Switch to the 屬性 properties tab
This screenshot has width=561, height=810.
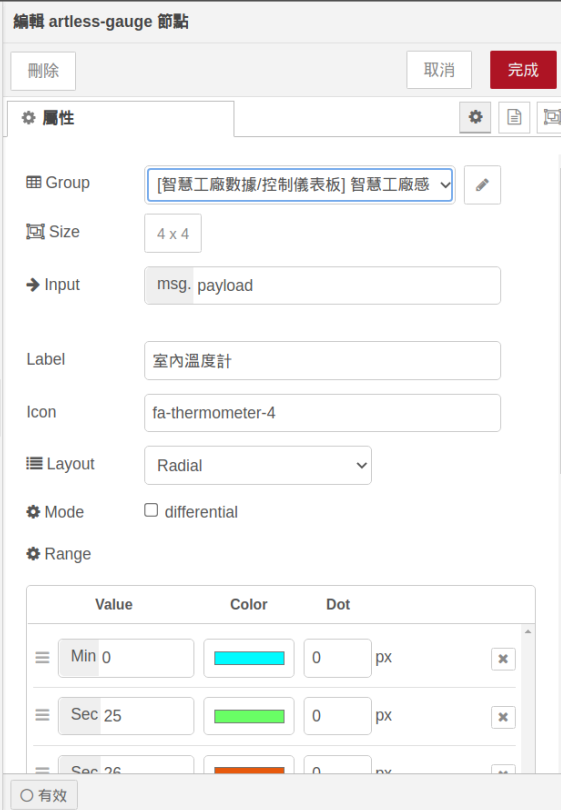pyautogui.click(x=120, y=118)
